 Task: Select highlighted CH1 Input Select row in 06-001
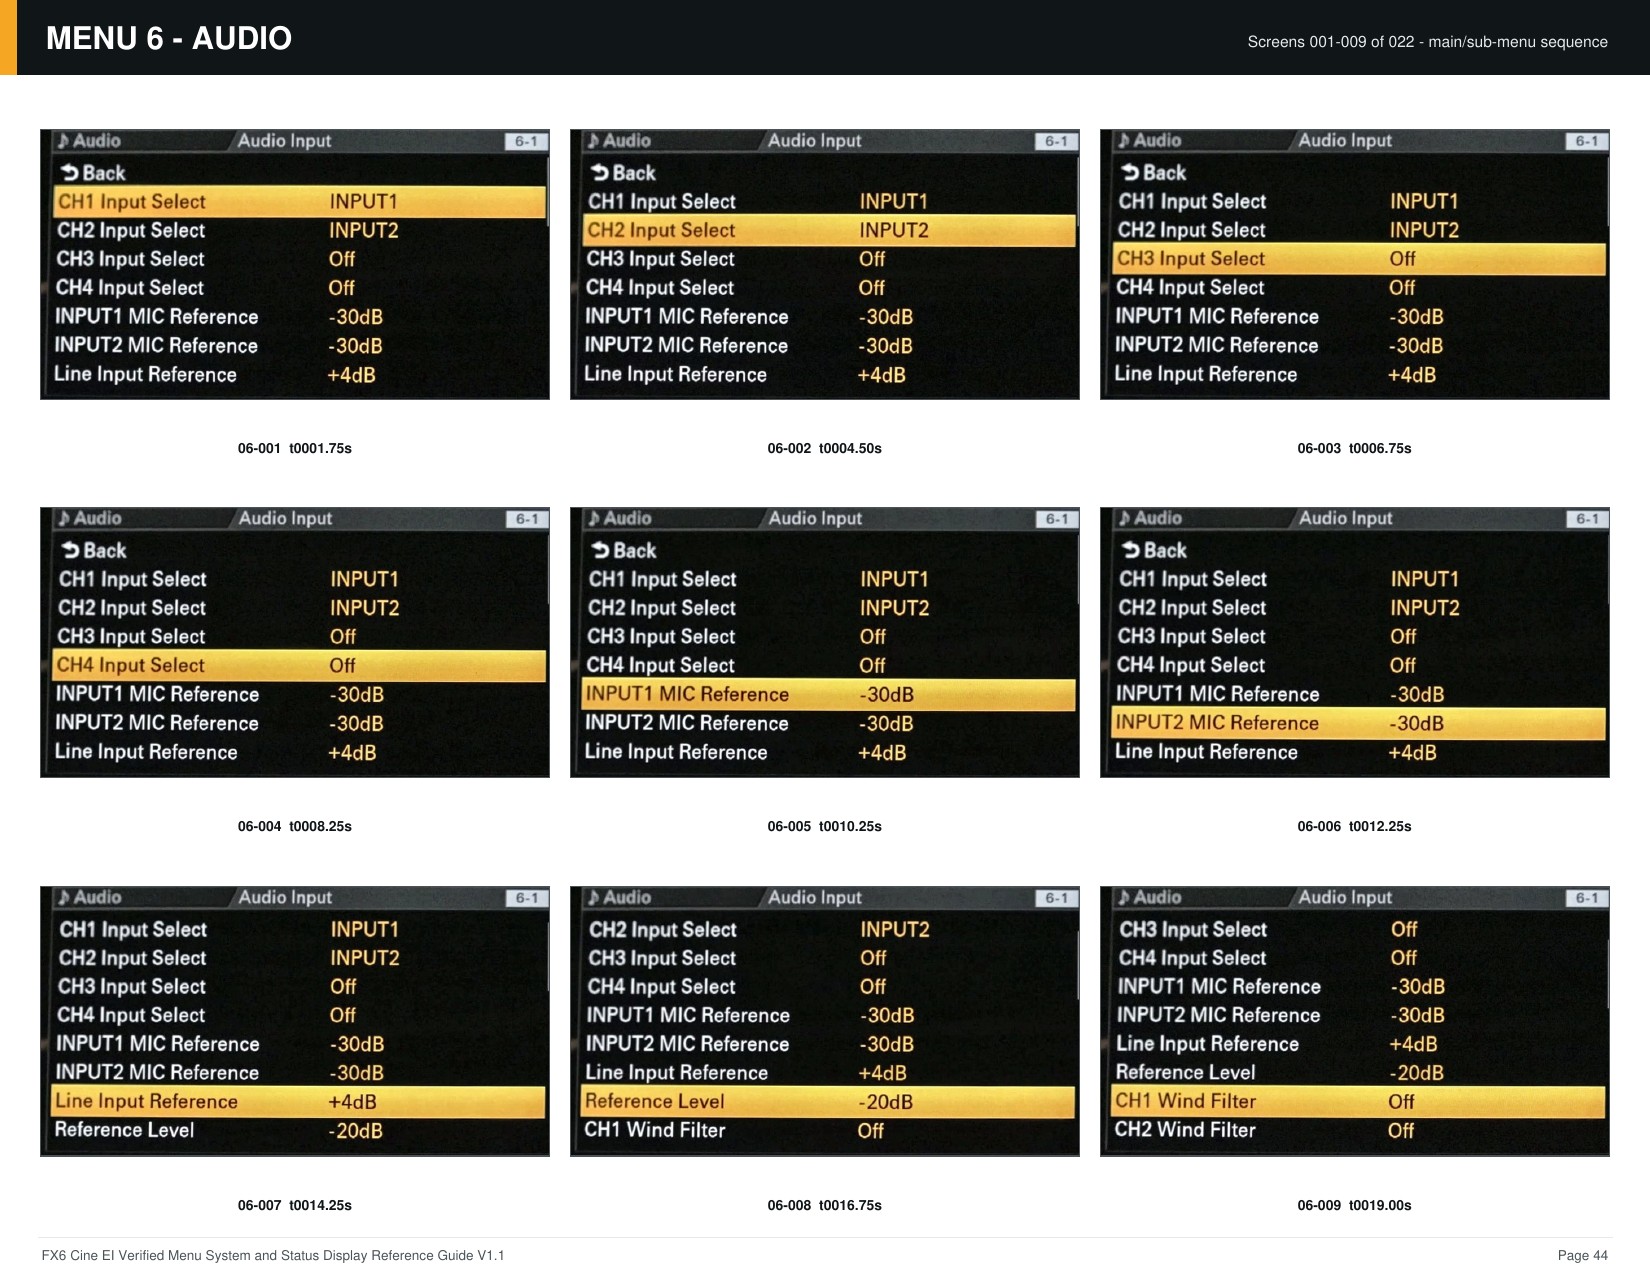(x=299, y=202)
